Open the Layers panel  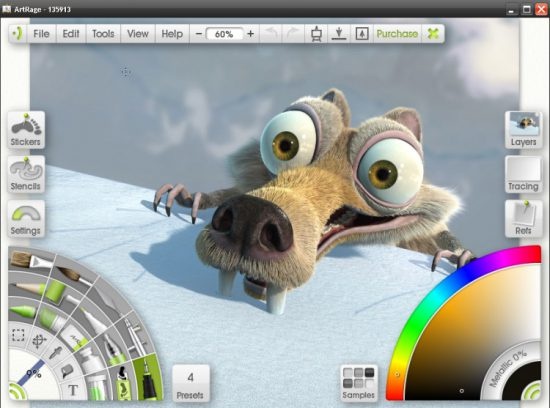[x=523, y=130]
